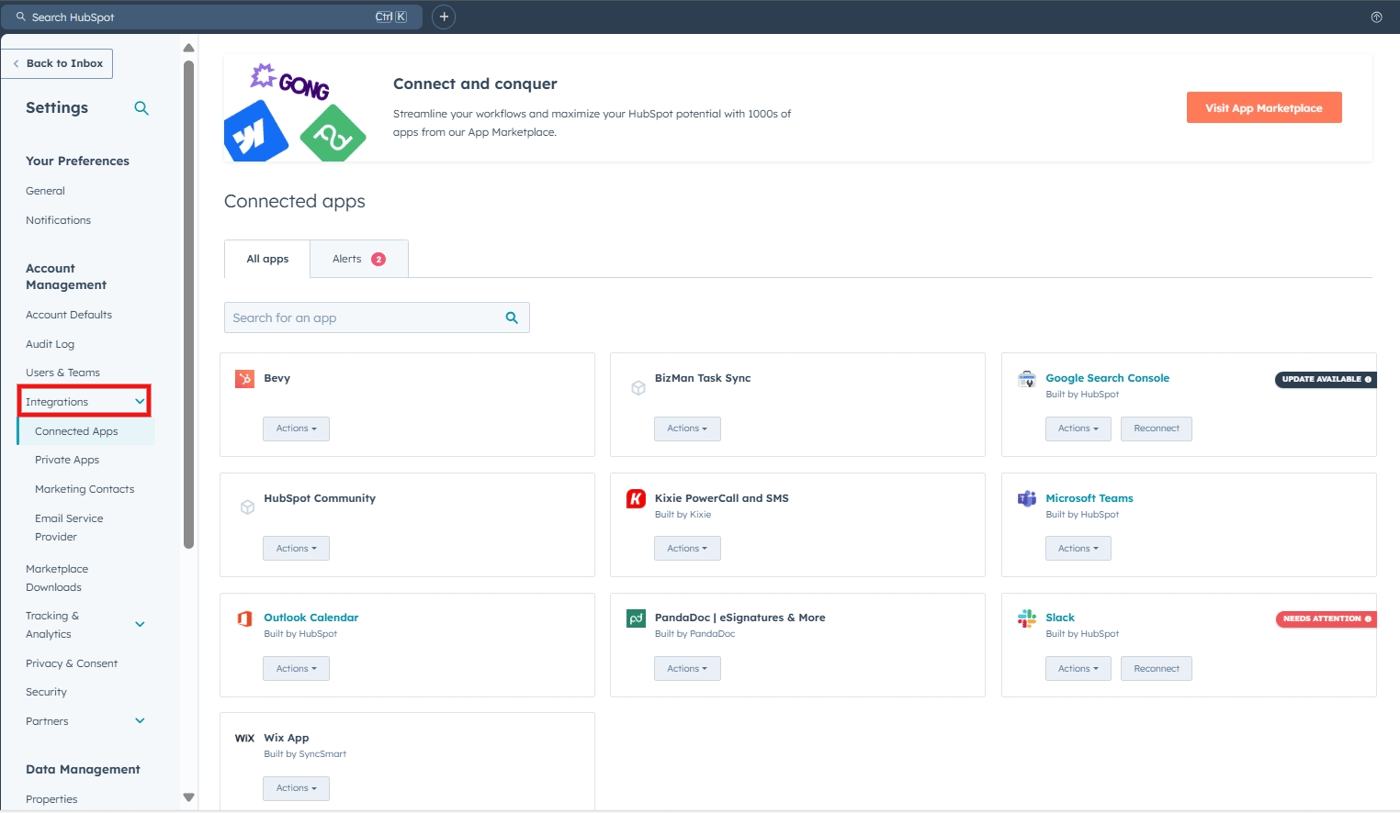Open Privacy & Consent settings

(x=72, y=664)
